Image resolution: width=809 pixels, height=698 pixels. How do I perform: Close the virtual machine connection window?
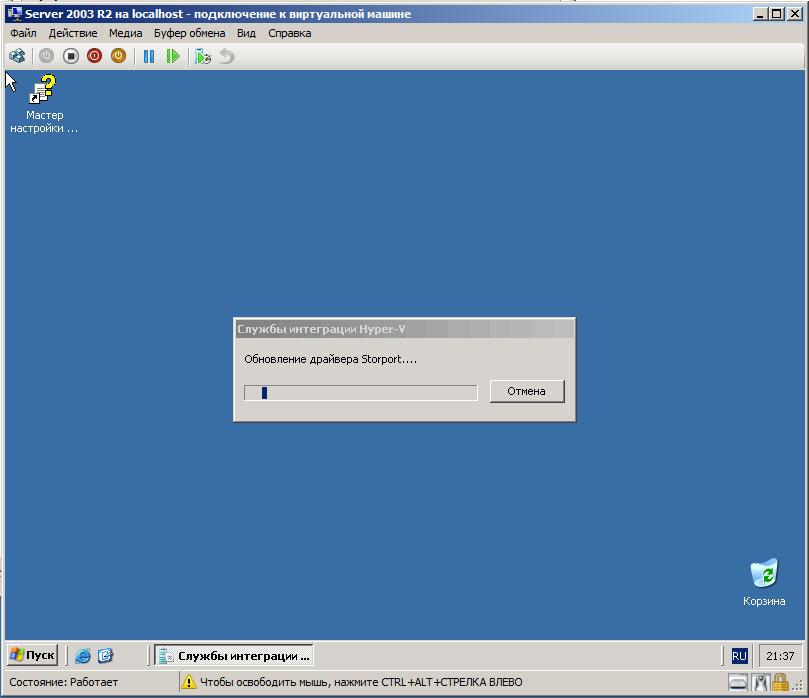pyautogui.click(x=795, y=14)
